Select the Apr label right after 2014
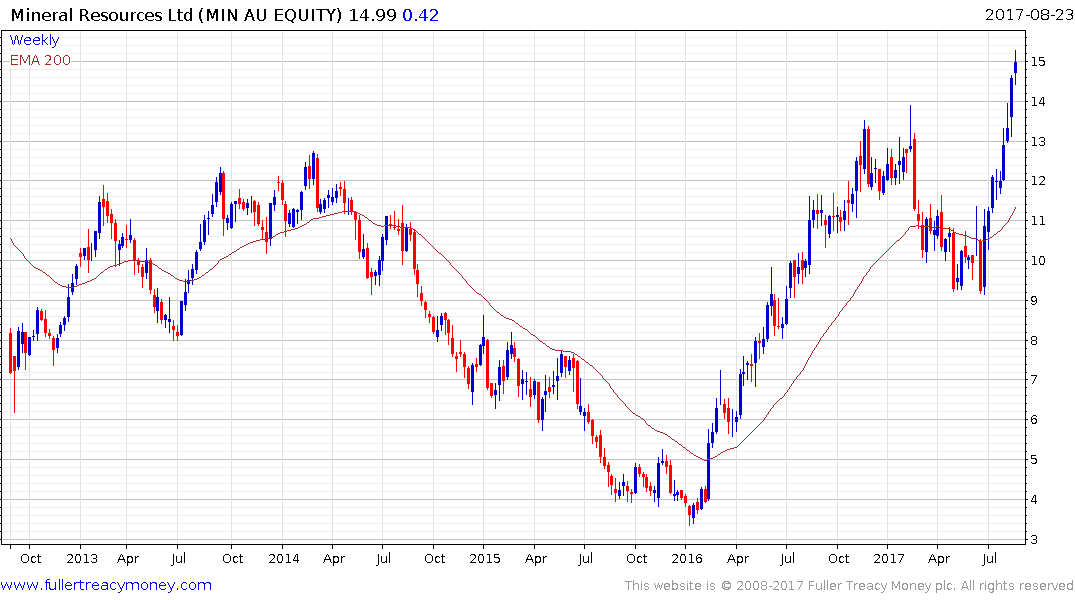This screenshot has width=1075, height=600. [x=334, y=559]
